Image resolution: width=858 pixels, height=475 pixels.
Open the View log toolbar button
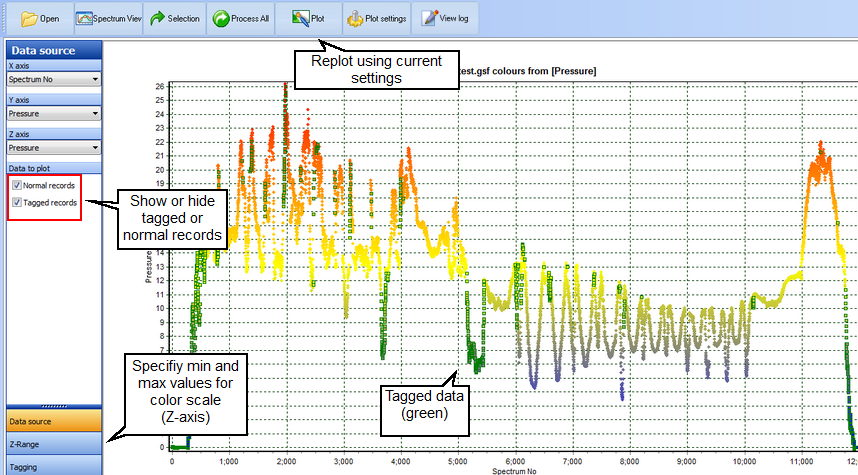444,18
